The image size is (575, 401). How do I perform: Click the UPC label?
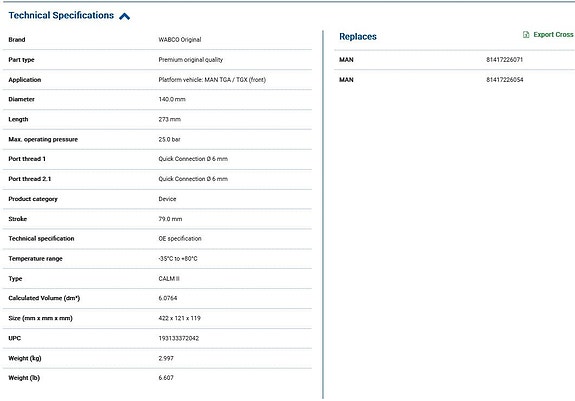tap(15, 338)
